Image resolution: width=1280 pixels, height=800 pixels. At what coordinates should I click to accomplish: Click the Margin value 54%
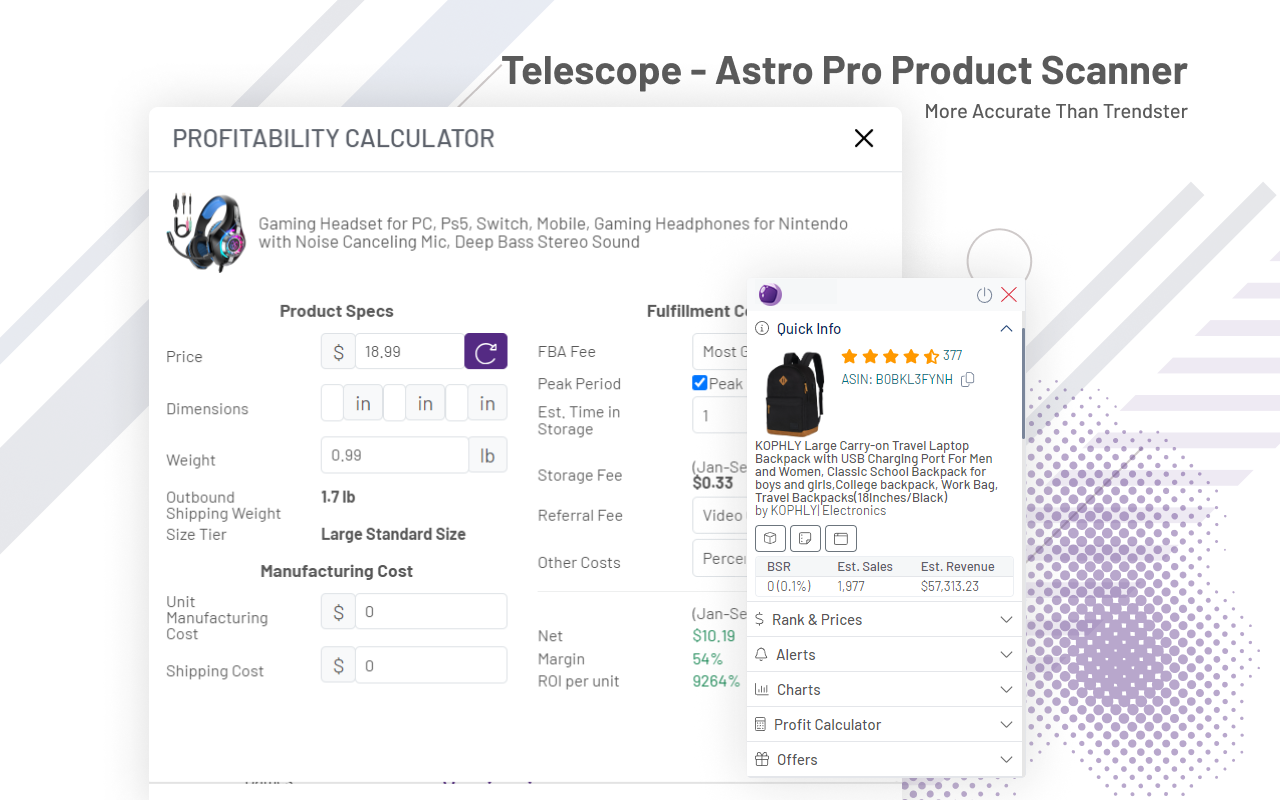pos(707,659)
